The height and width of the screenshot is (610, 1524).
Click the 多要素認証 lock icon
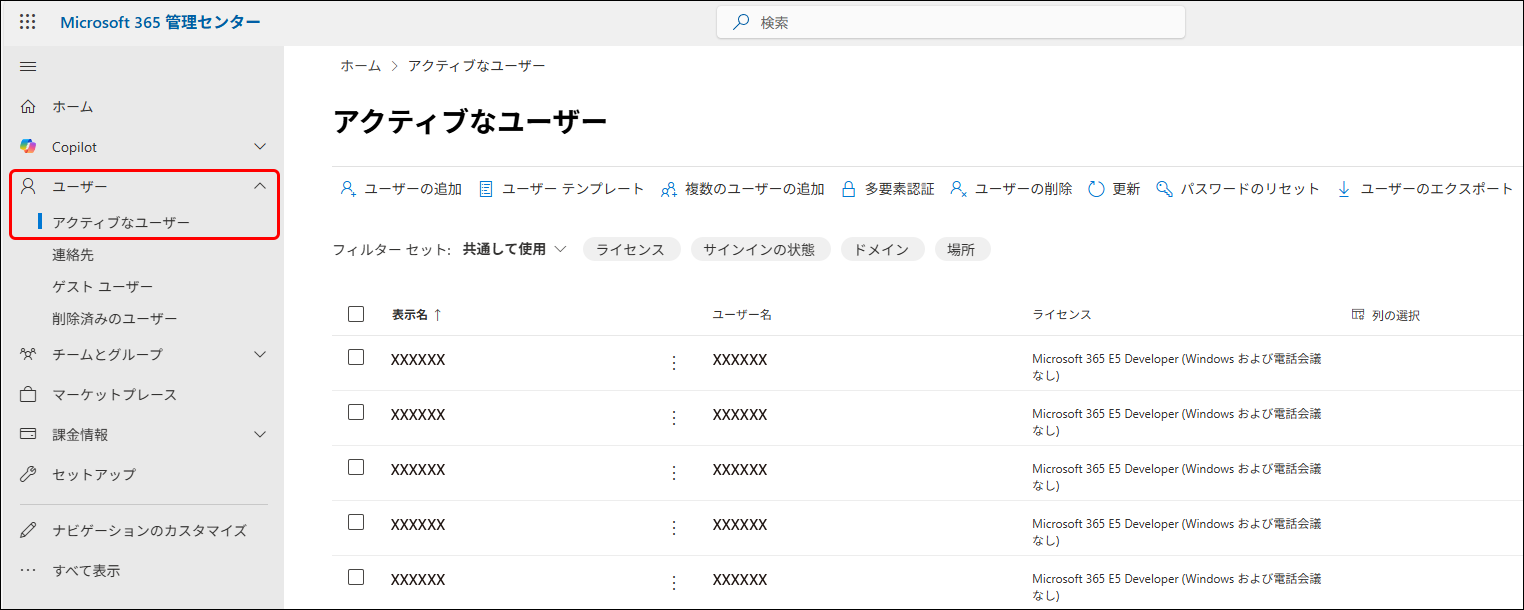848,188
